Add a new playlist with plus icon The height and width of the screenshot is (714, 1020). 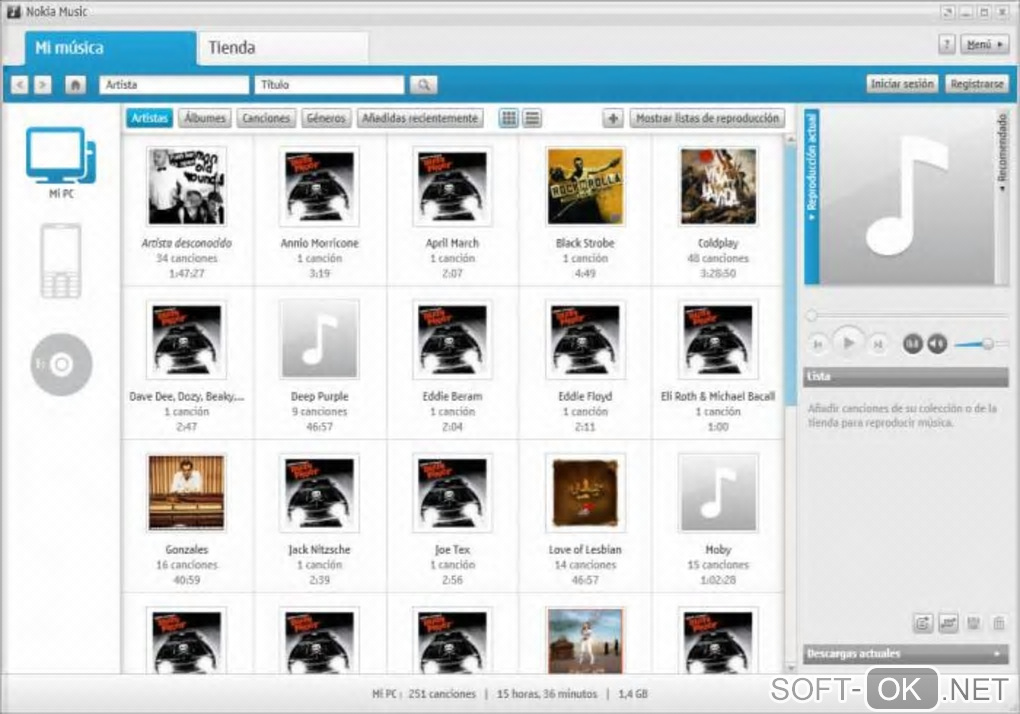(x=612, y=118)
